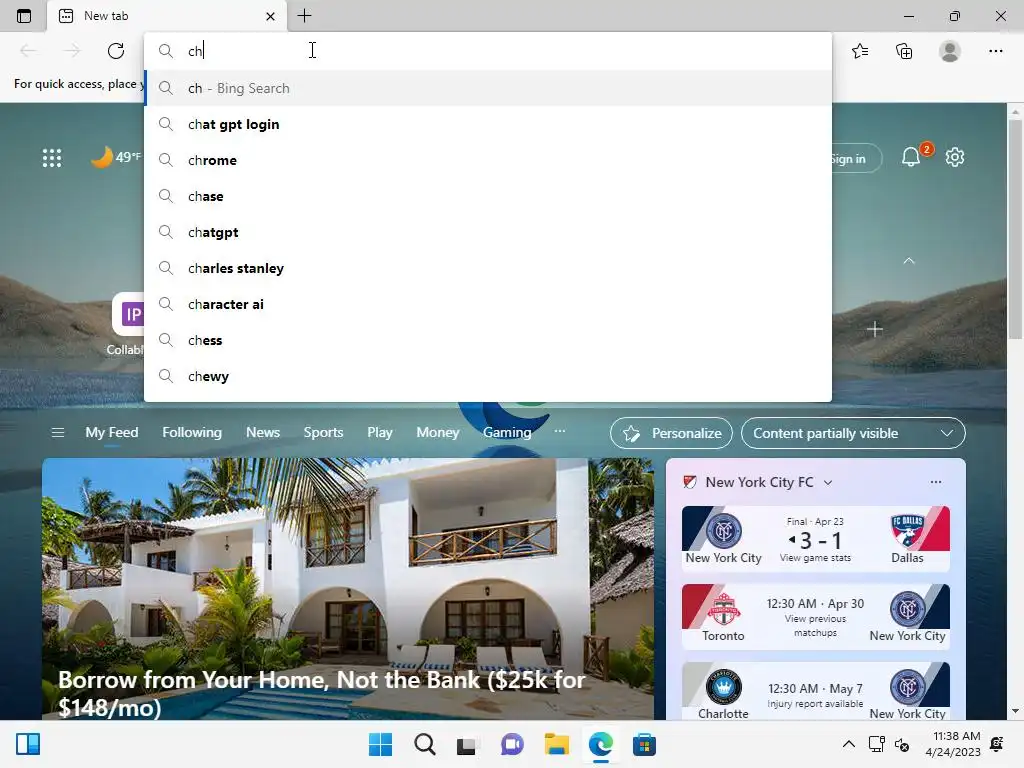Screen dimensions: 1024x768
Task: Open a new tab with the plus button
Action: pos(304,16)
